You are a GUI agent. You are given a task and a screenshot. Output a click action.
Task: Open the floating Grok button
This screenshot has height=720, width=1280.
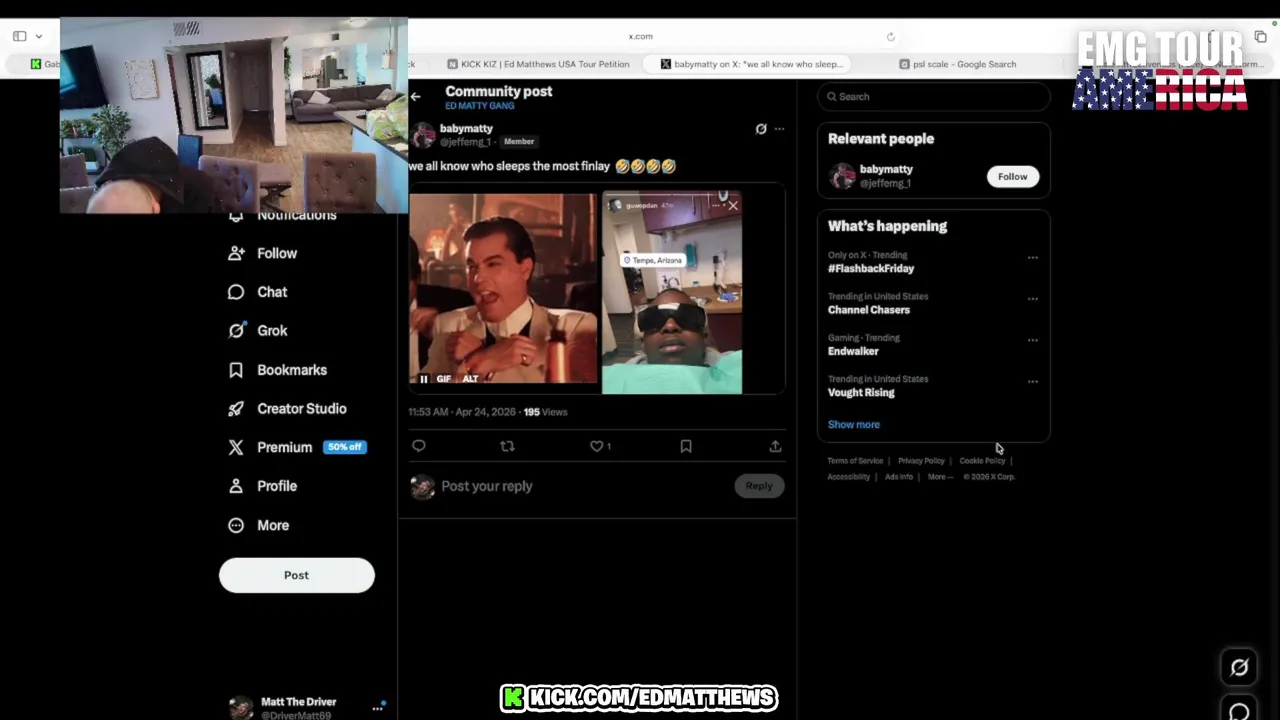(1239, 667)
